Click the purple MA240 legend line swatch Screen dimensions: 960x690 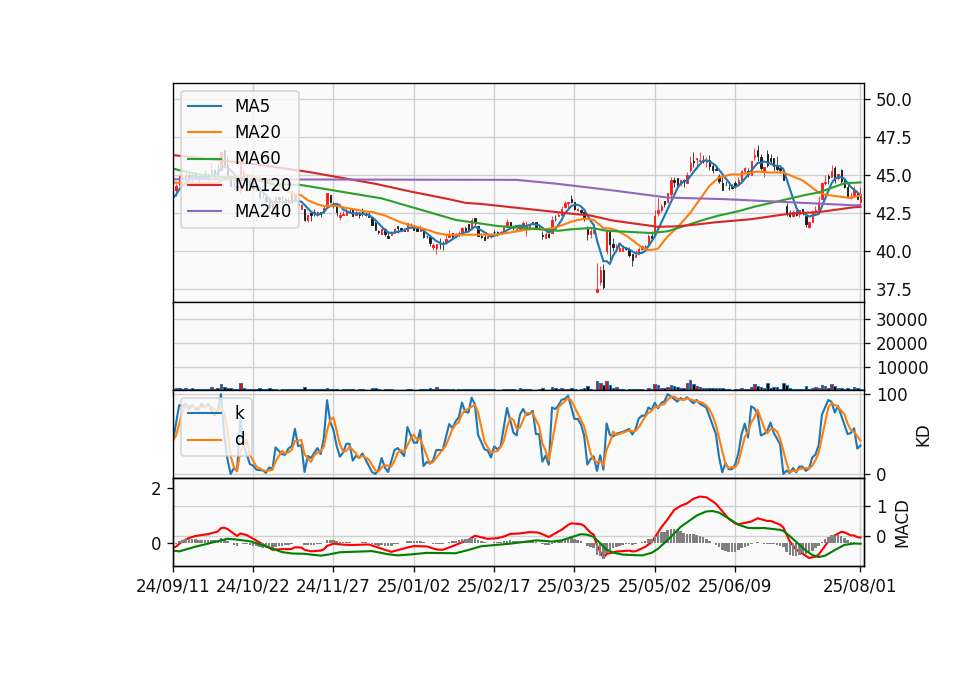(x=204, y=211)
